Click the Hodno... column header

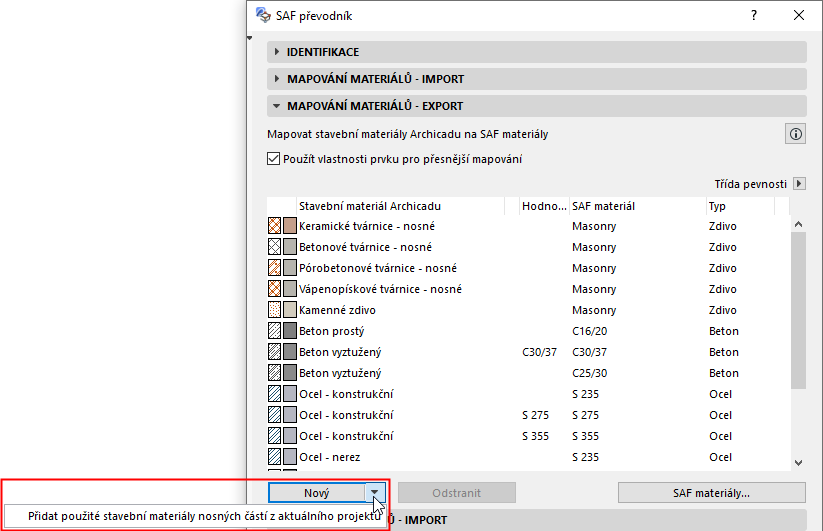[544, 206]
